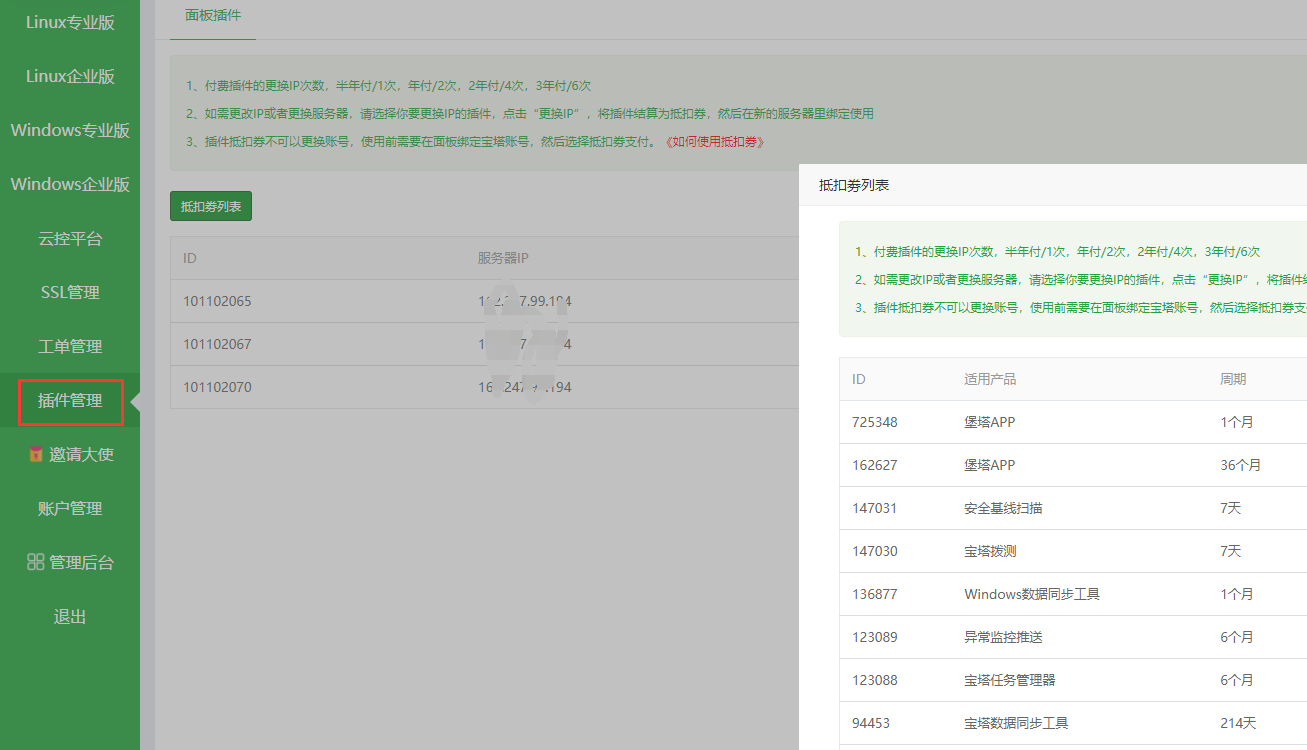Click the ID column header in server table
The width and height of the screenshot is (1307, 750).
pos(190,258)
